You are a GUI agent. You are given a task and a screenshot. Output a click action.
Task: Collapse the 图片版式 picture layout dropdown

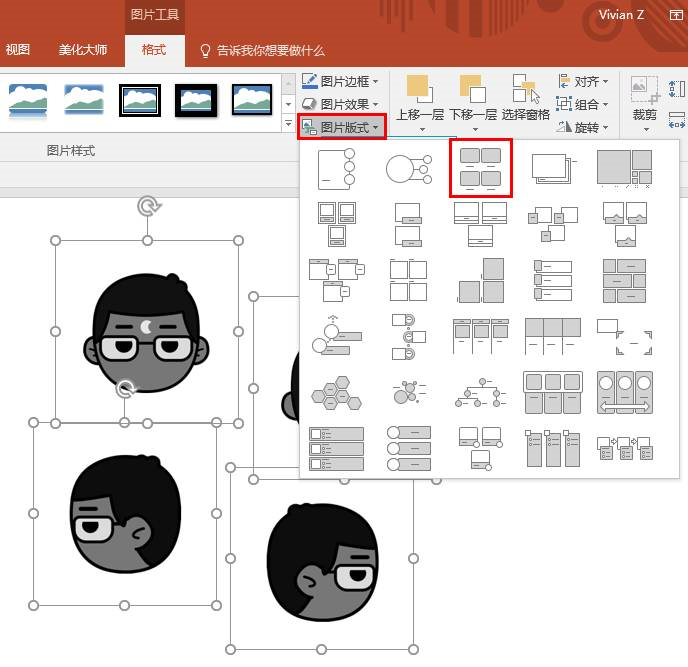pyautogui.click(x=342, y=127)
